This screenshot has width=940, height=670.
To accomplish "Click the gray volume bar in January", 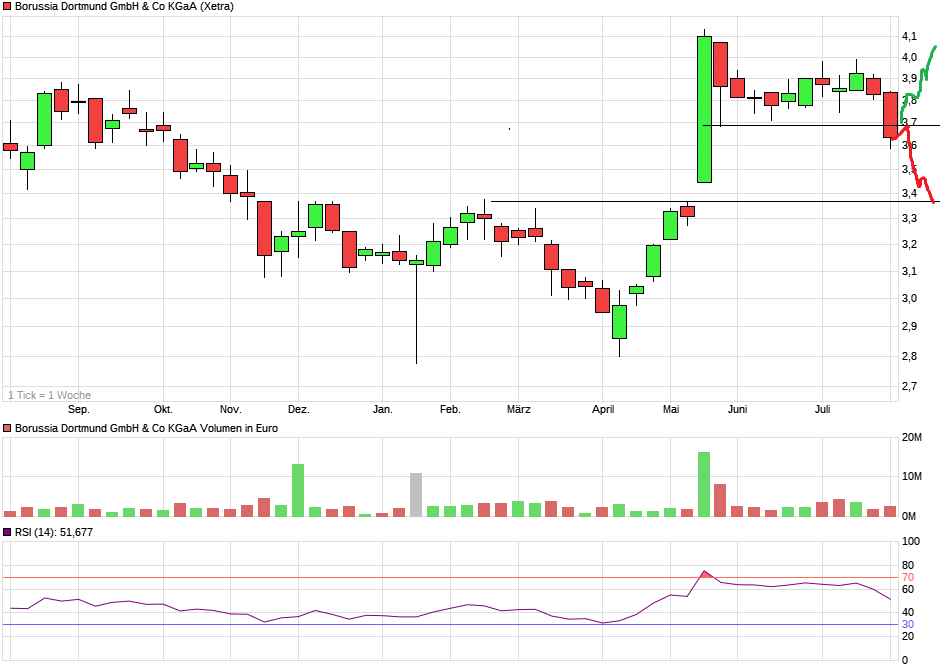I will click(x=416, y=495).
